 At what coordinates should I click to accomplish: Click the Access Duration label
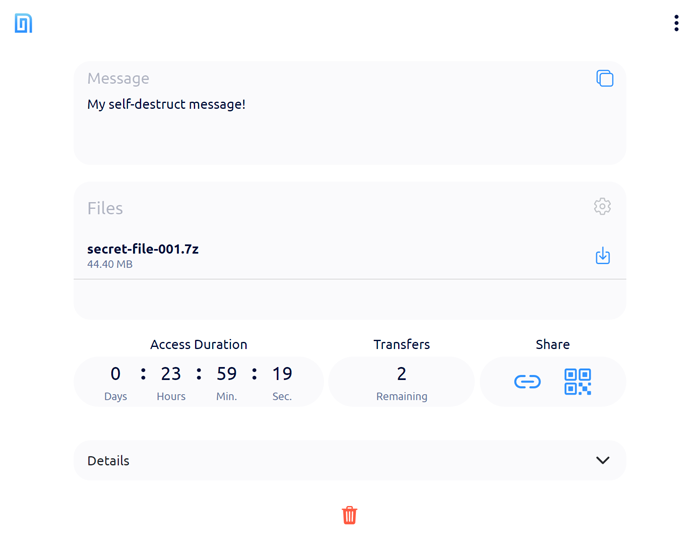click(199, 344)
